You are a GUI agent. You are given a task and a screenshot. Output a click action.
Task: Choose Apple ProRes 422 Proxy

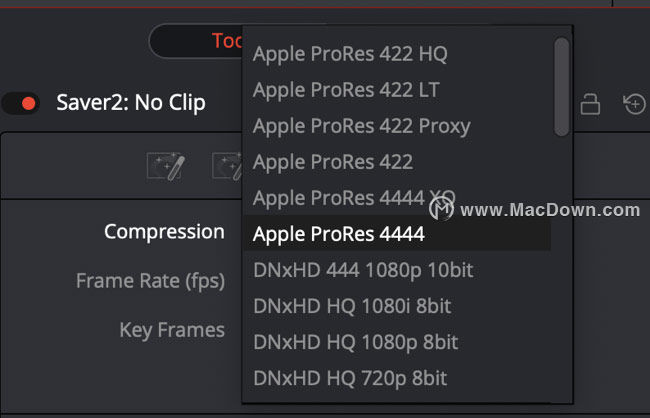coord(361,126)
